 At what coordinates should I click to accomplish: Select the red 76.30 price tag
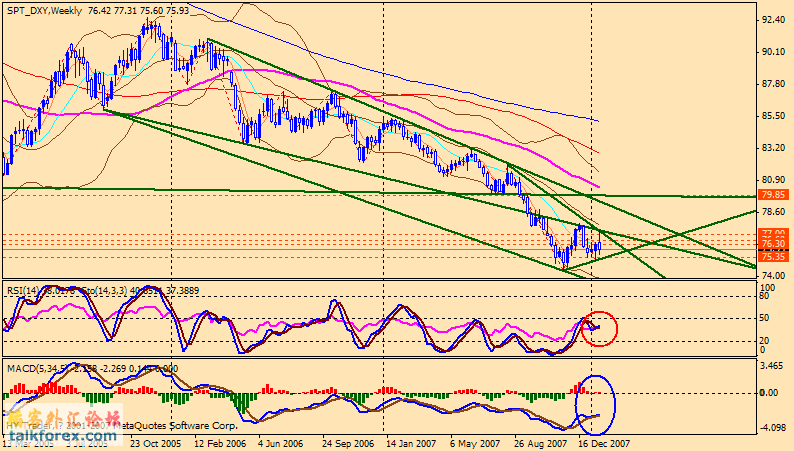click(773, 244)
